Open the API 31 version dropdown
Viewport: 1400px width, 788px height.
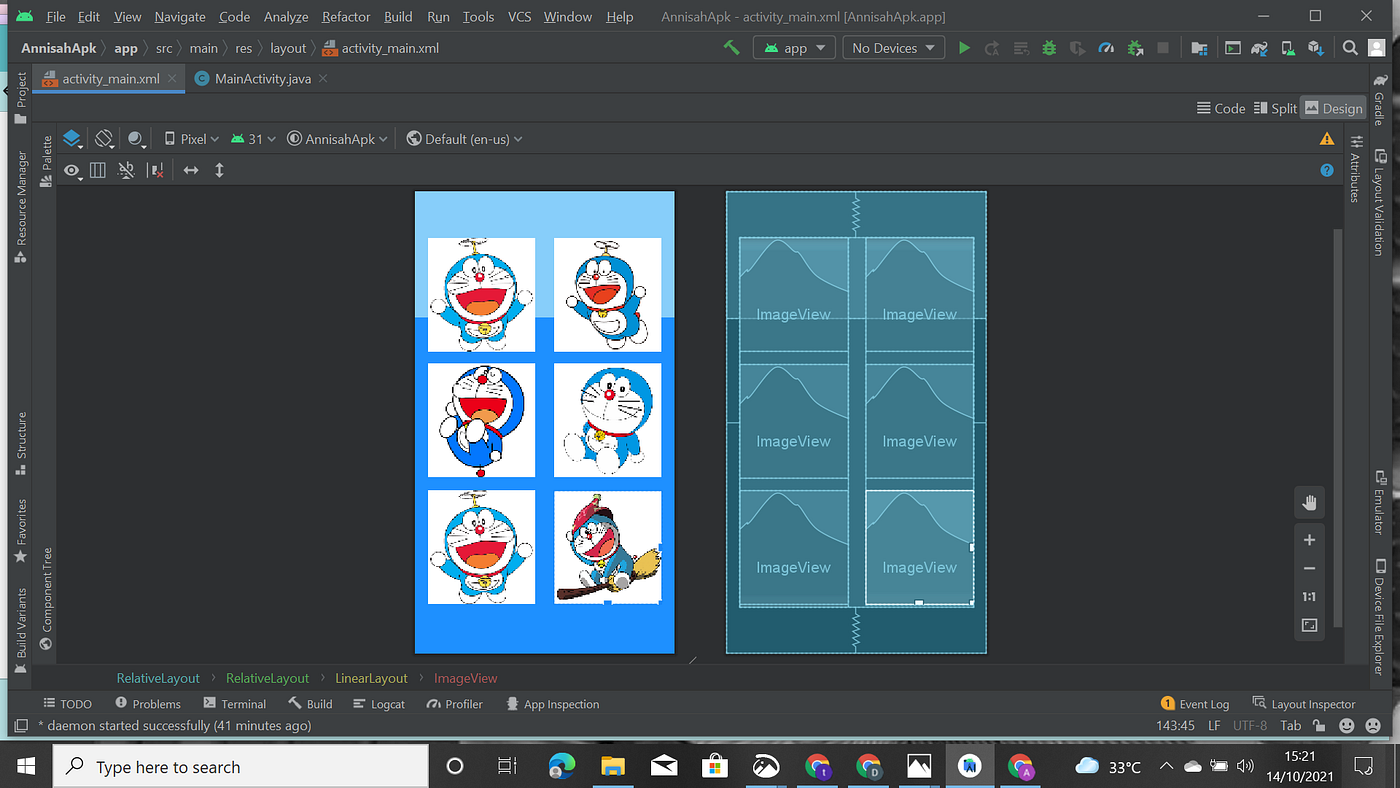[254, 139]
